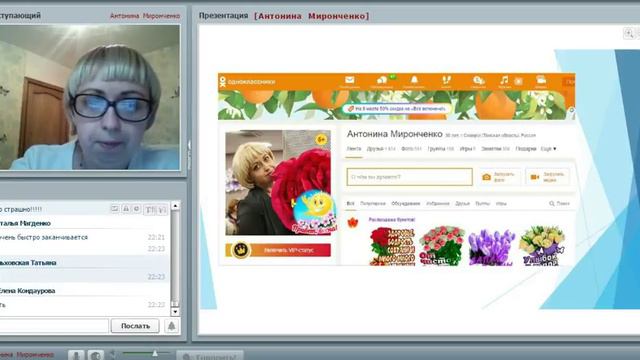Screen dimensions: 640x360
Task: Select the Обсуждаемое feed filter tab
Action: click(x=405, y=203)
